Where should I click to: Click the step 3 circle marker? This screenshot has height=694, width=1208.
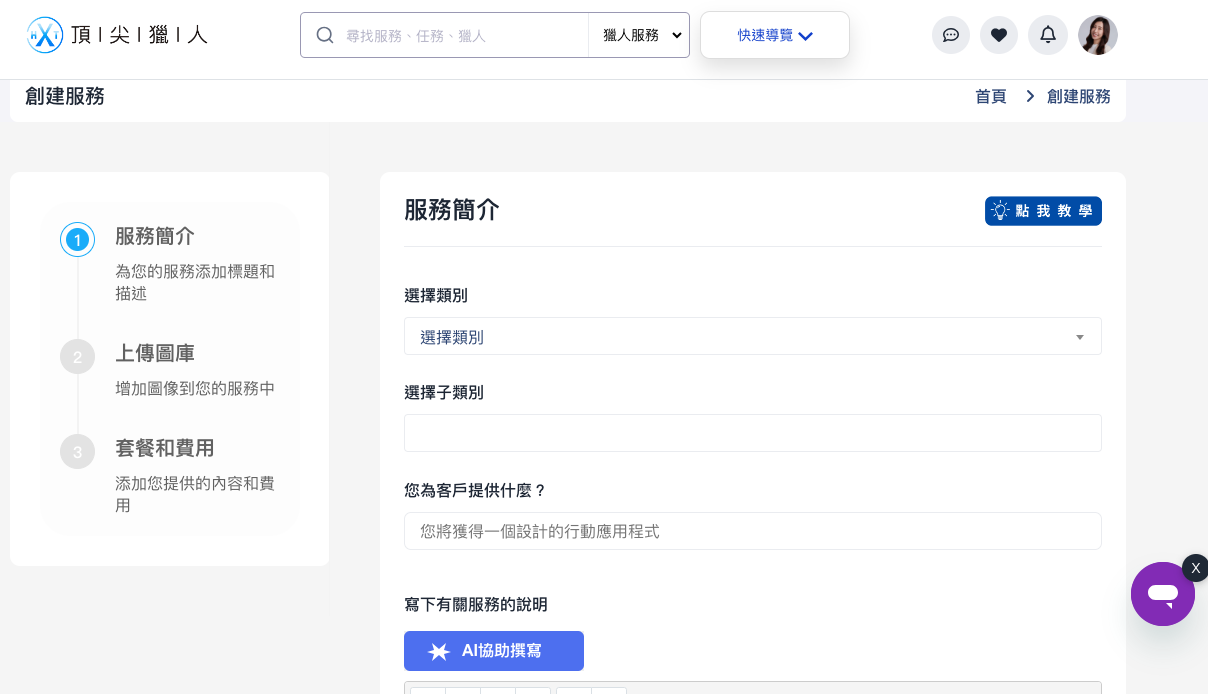click(x=77, y=452)
